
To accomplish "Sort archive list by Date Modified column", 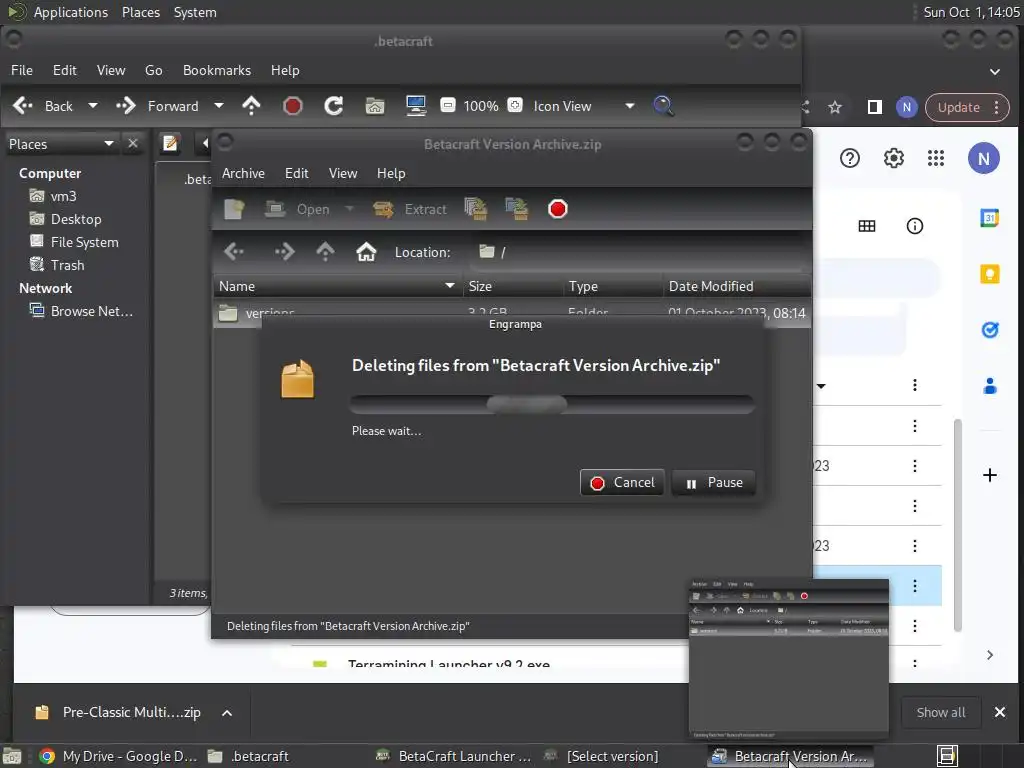I will (x=736, y=286).
